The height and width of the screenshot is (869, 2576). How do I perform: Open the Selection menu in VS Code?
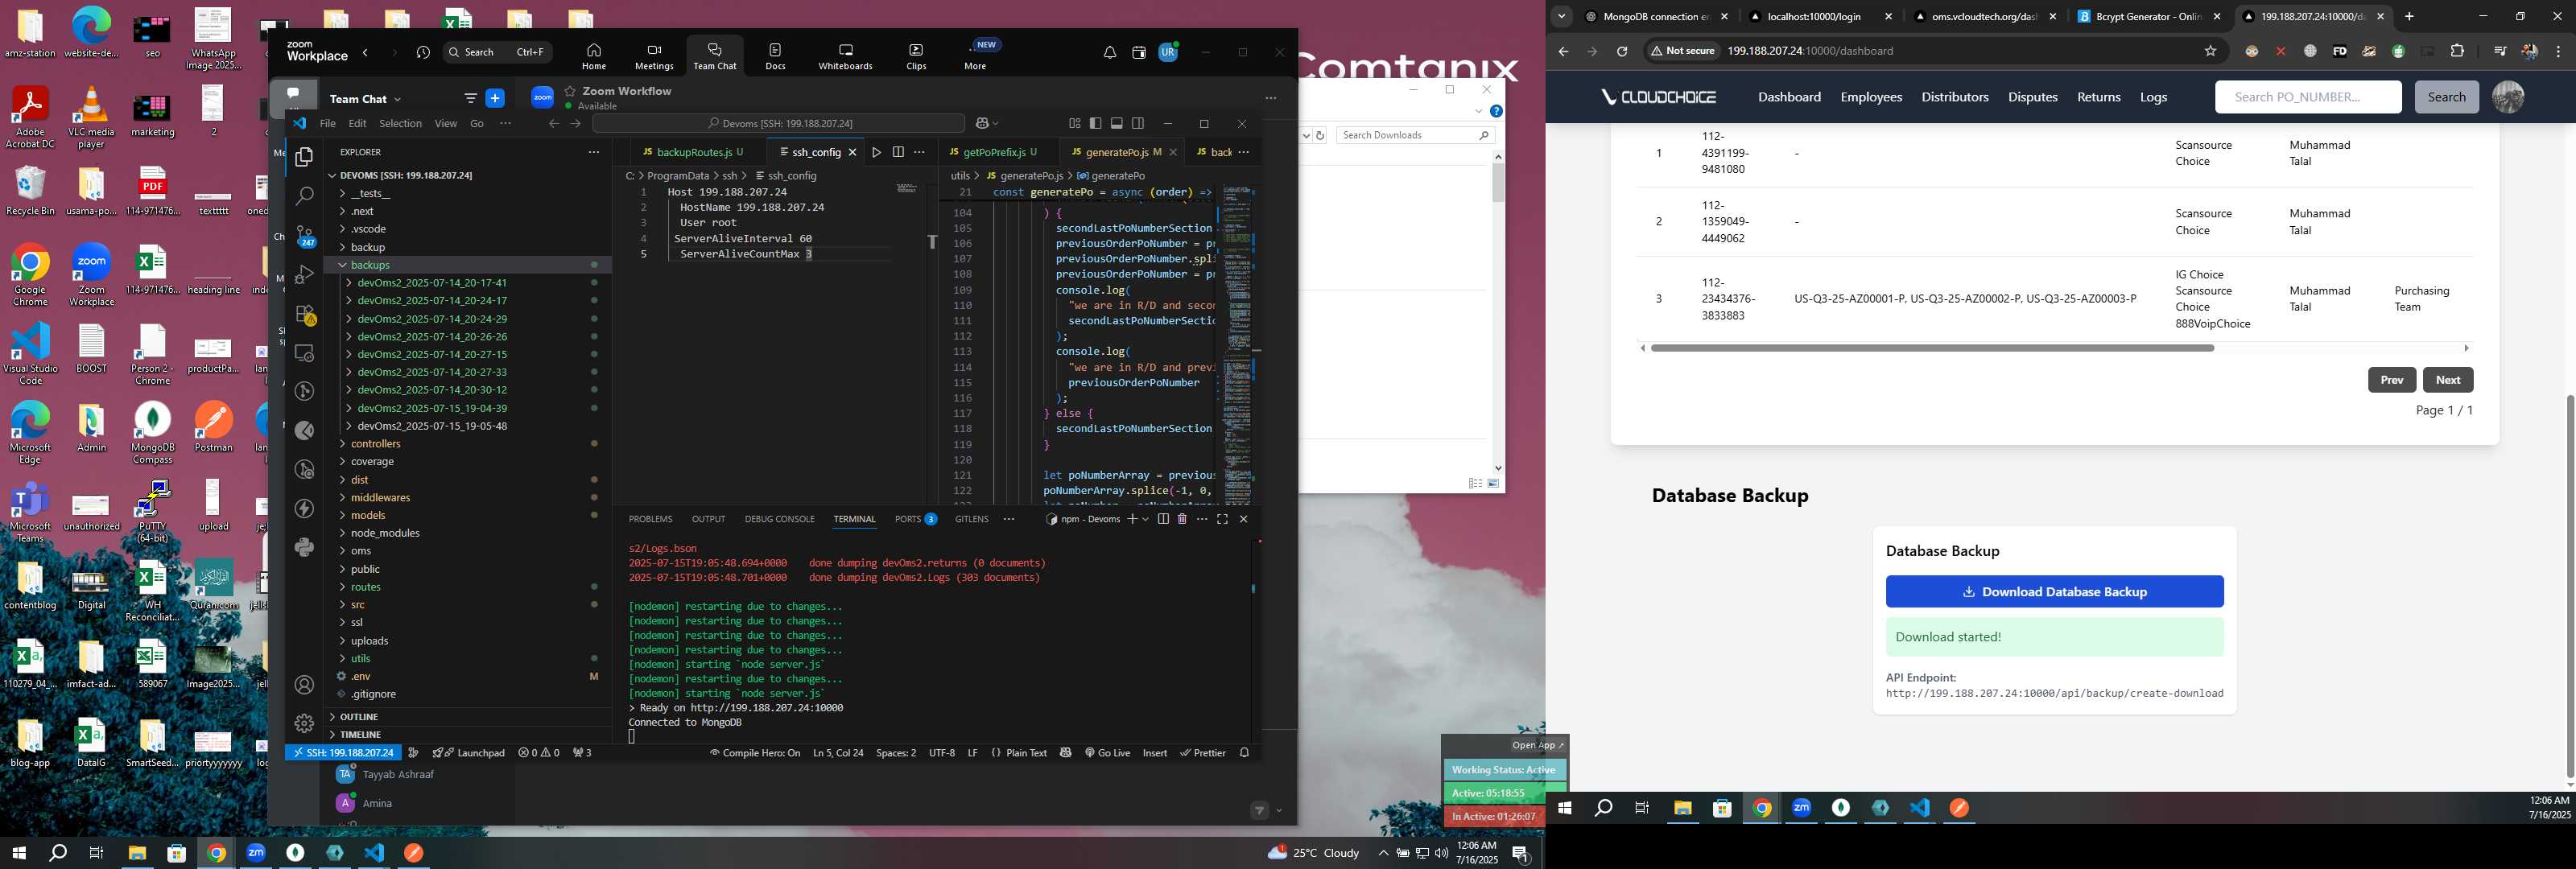pos(400,124)
